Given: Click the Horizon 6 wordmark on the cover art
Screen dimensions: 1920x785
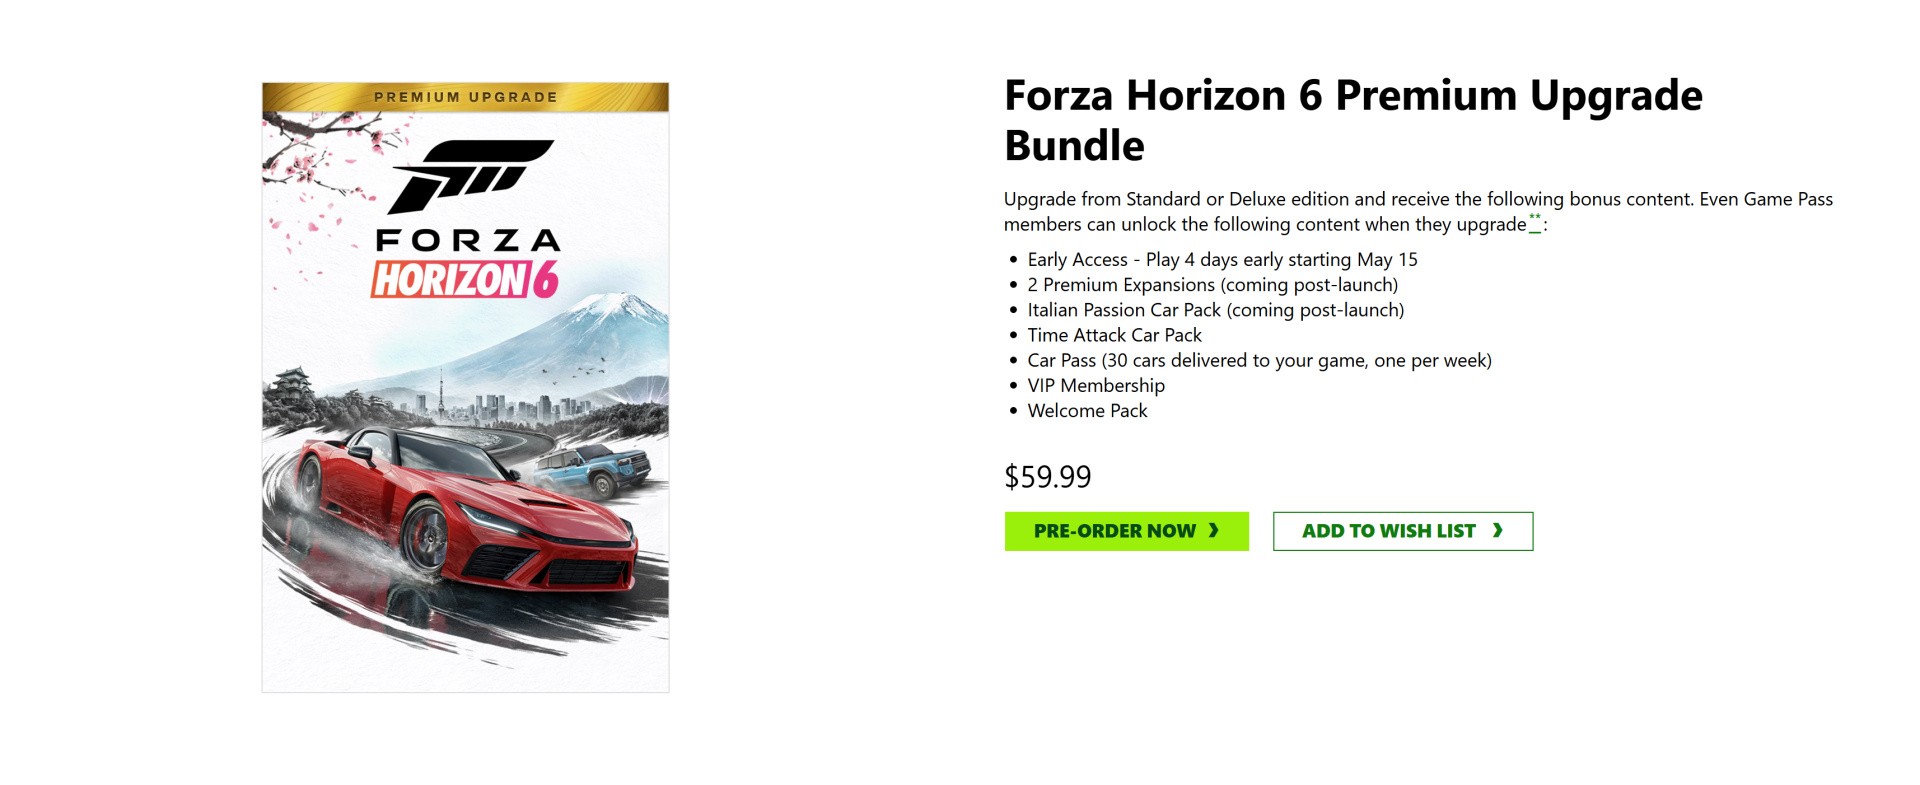Looking at the screenshot, I should (465, 280).
